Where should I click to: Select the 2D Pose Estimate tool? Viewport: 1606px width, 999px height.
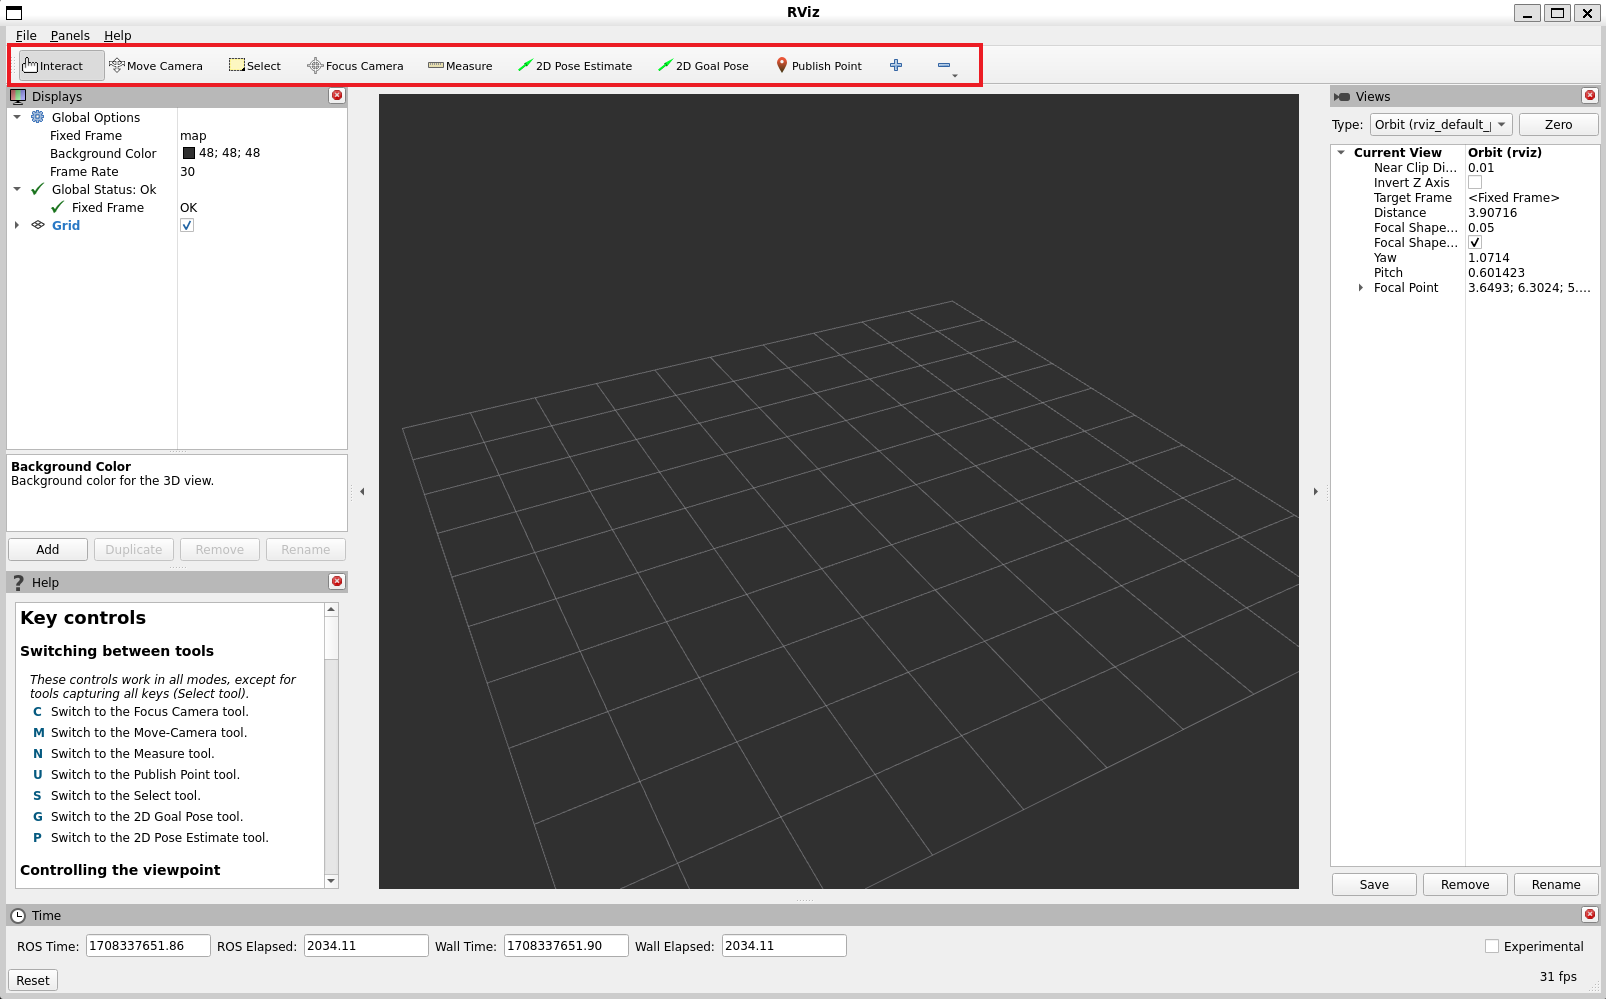(x=575, y=65)
